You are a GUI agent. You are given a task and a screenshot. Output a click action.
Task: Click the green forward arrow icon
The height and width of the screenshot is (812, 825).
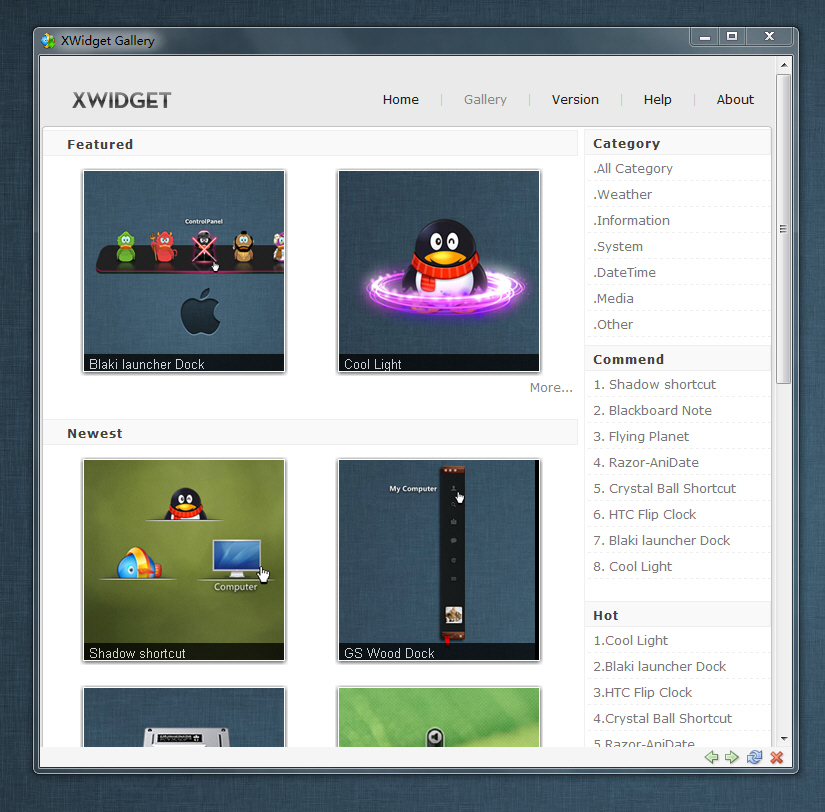pyautogui.click(x=732, y=757)
